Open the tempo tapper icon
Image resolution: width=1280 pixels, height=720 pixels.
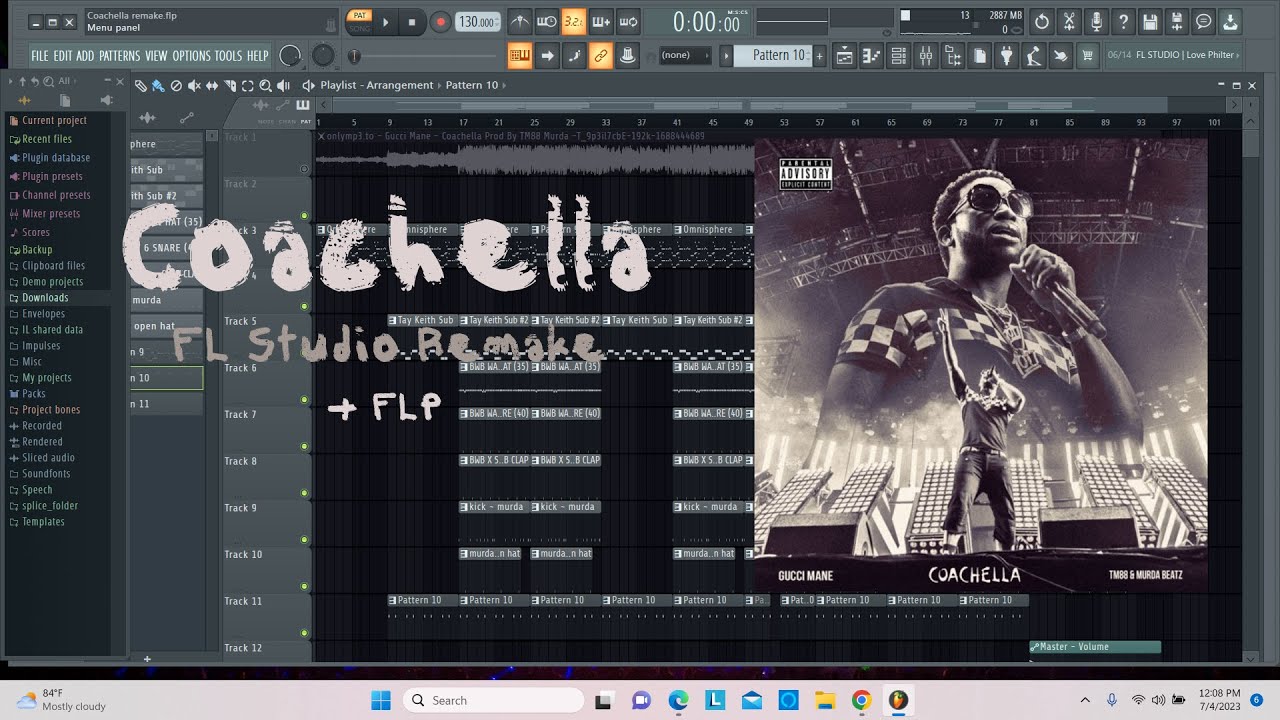[x=1034, y=56]
